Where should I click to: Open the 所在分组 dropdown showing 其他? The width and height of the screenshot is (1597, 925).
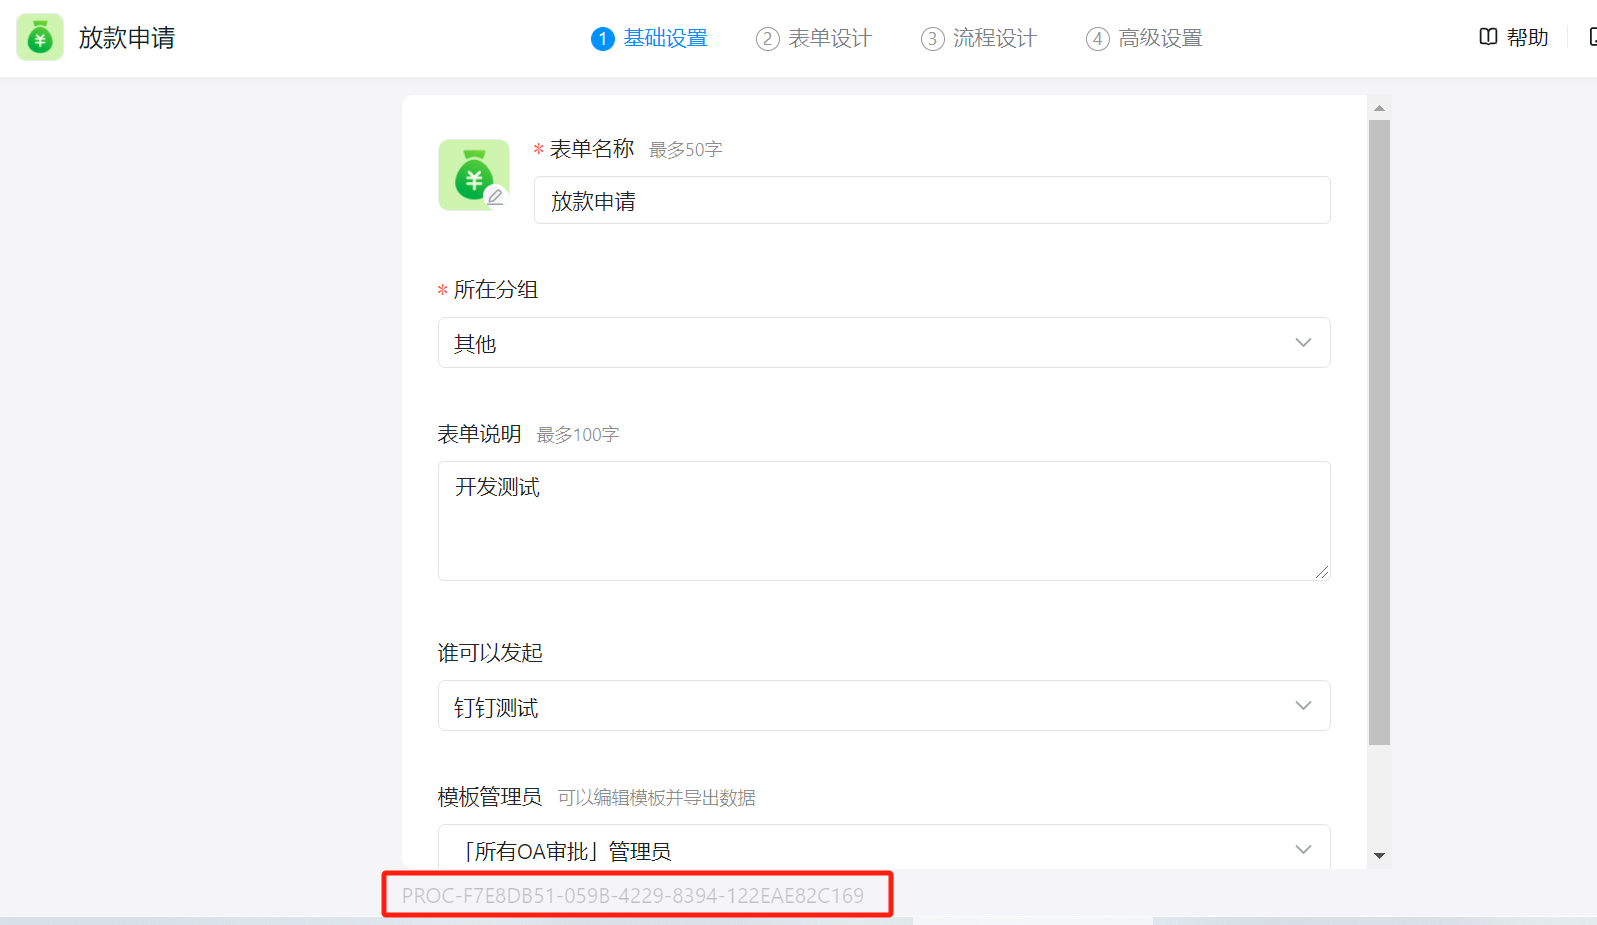click(x=884, y=343)
